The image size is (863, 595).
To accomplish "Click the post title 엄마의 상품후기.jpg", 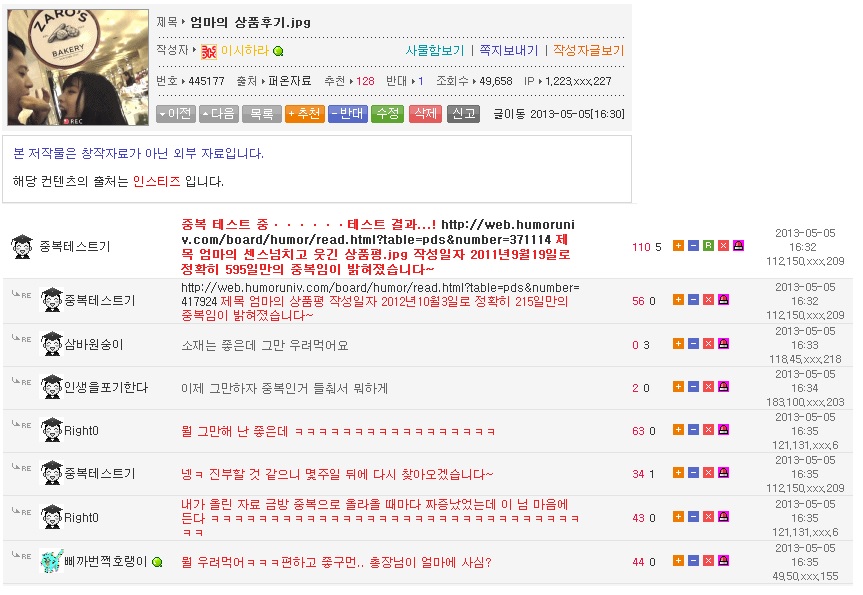I will pos(250,23).
